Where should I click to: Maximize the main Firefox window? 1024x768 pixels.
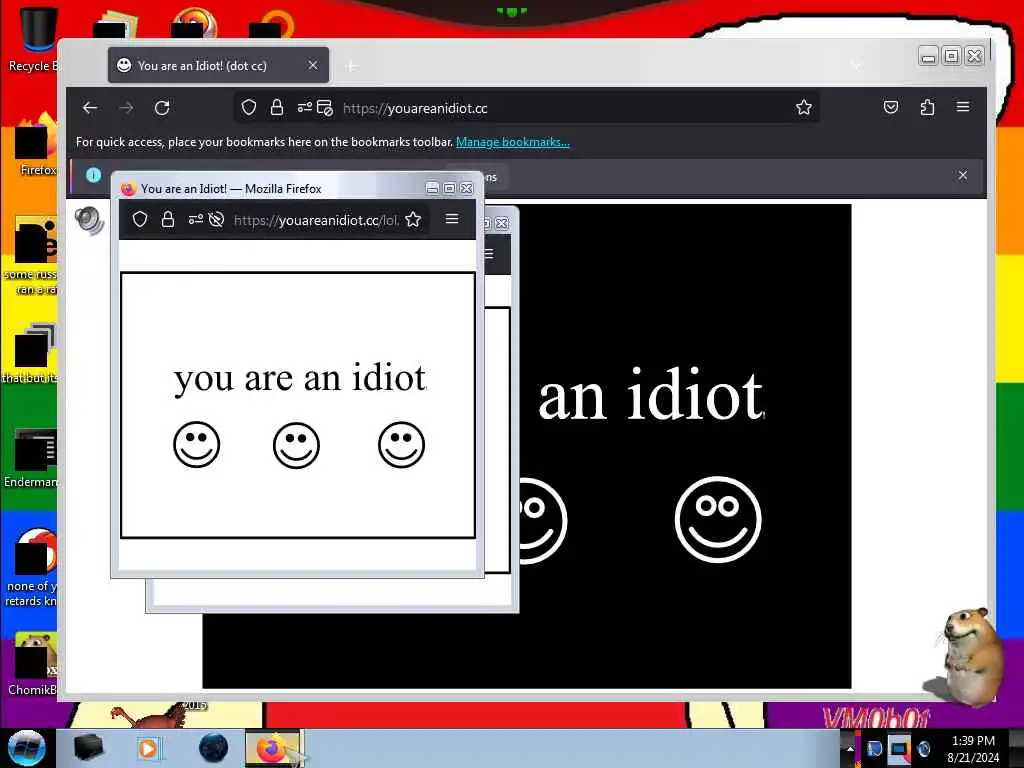point(952,56)
